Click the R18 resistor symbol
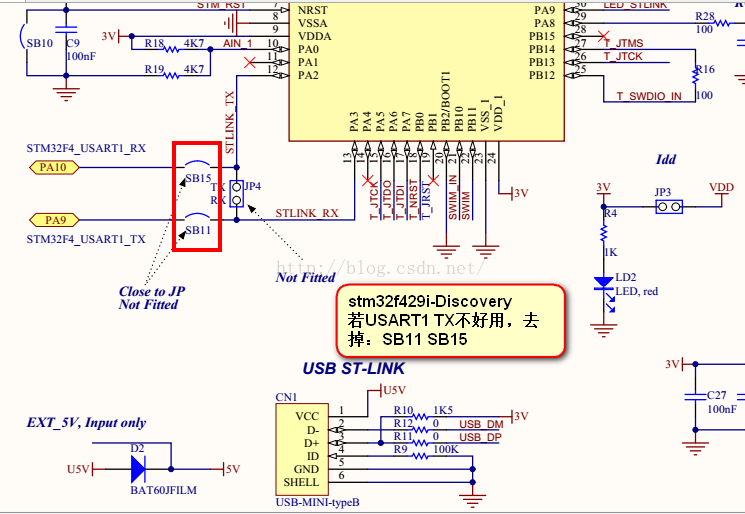This screenshot has height=514, width=745. 171,49
